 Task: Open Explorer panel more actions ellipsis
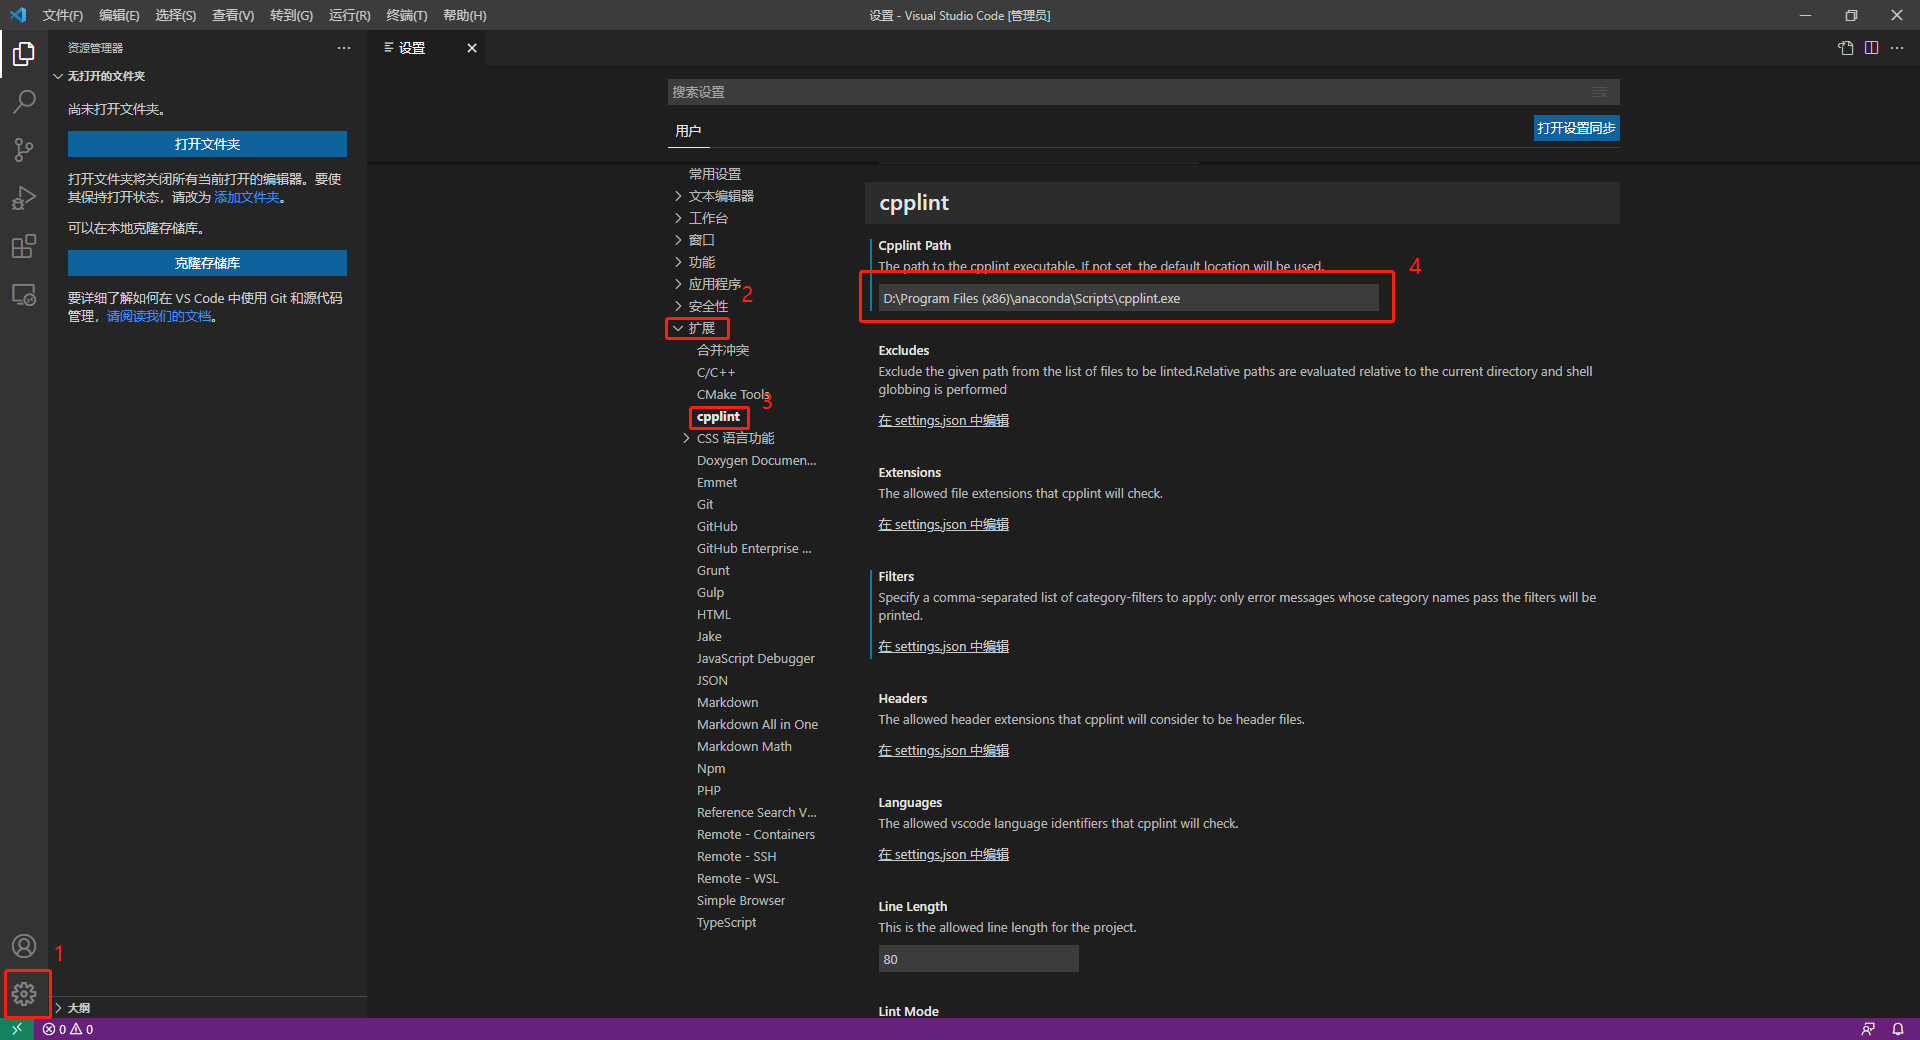pos(344,48)
